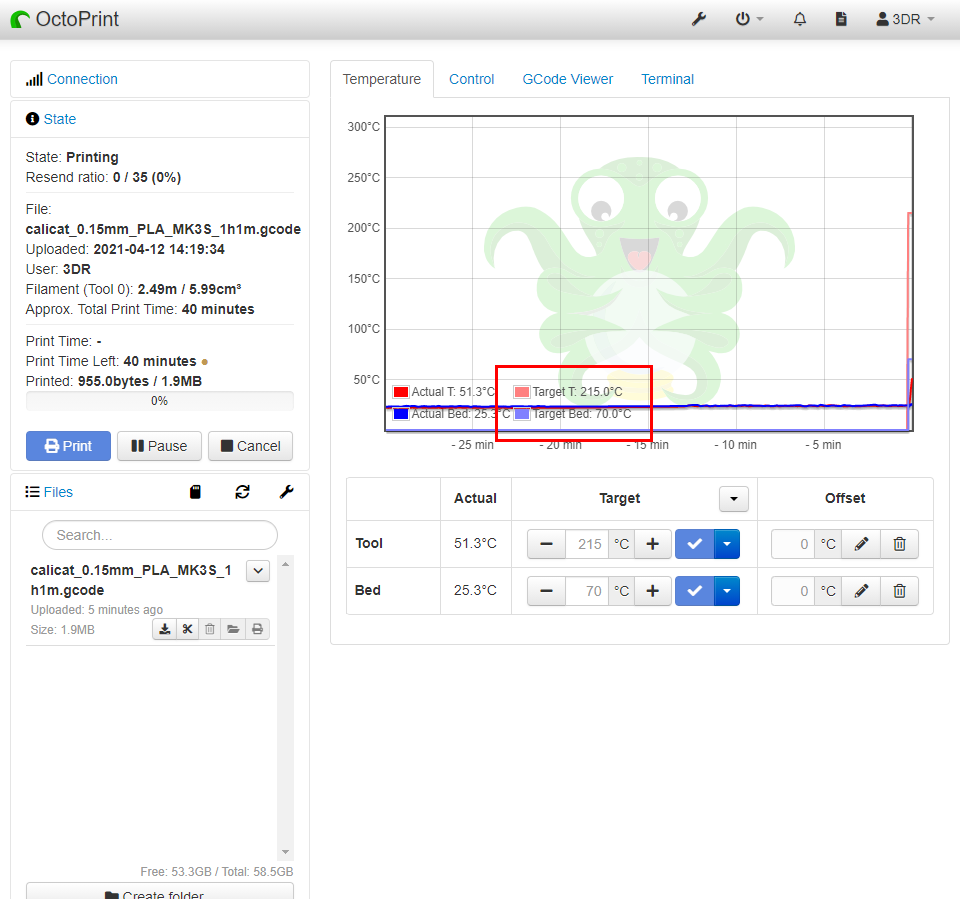Image resolution: width=960 pixels, height=899 pixels.
Task: Expand calicat gcode file details chevron
Action: point(258,571)
